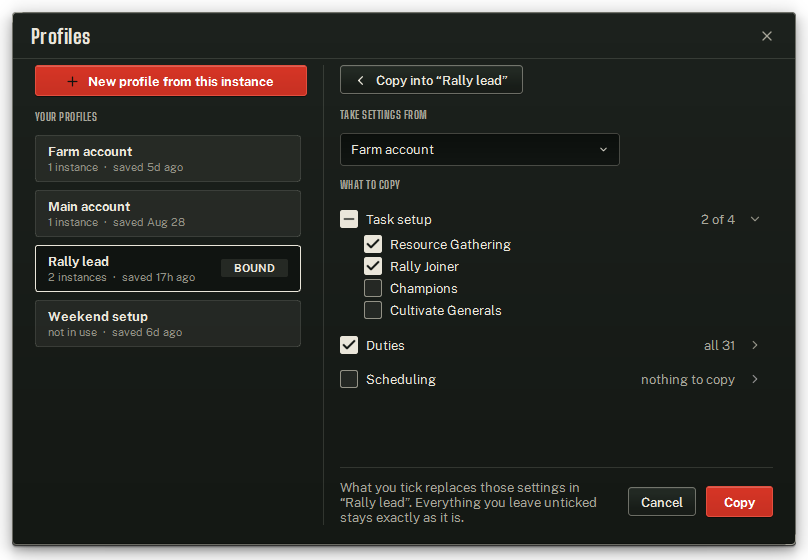Check the Scheduling checkbox
This screenshot has height=560, width=808.
(349, 379)
